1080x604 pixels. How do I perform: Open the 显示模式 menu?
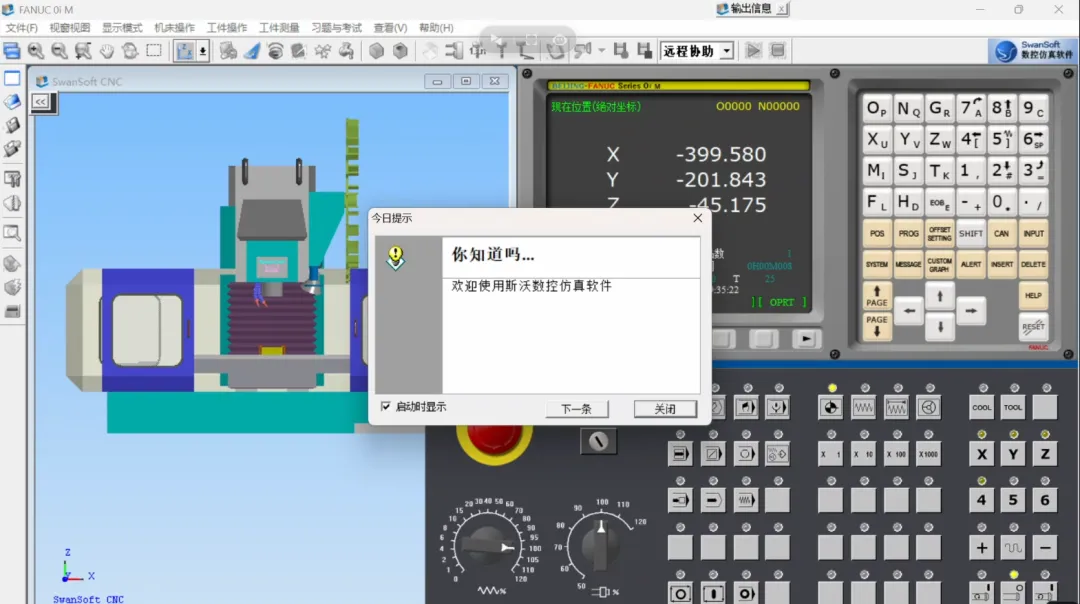tap(122, 28)
